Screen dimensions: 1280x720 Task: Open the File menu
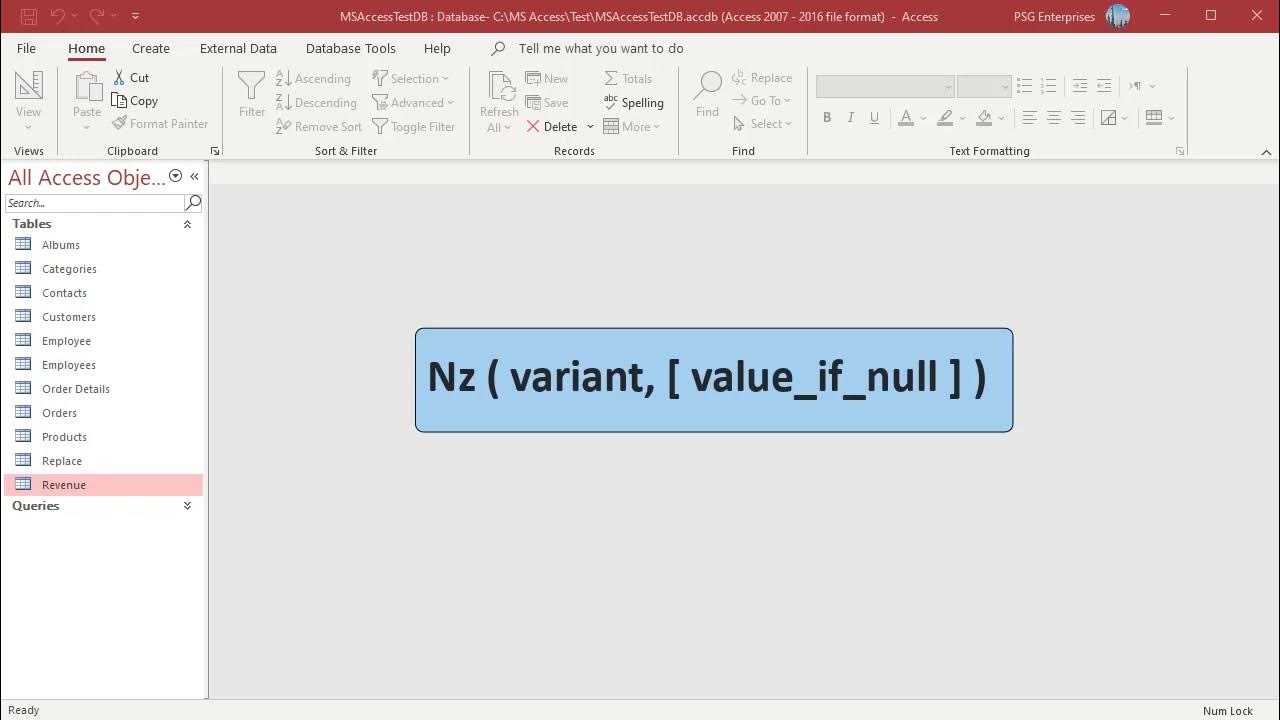[27, 48]
